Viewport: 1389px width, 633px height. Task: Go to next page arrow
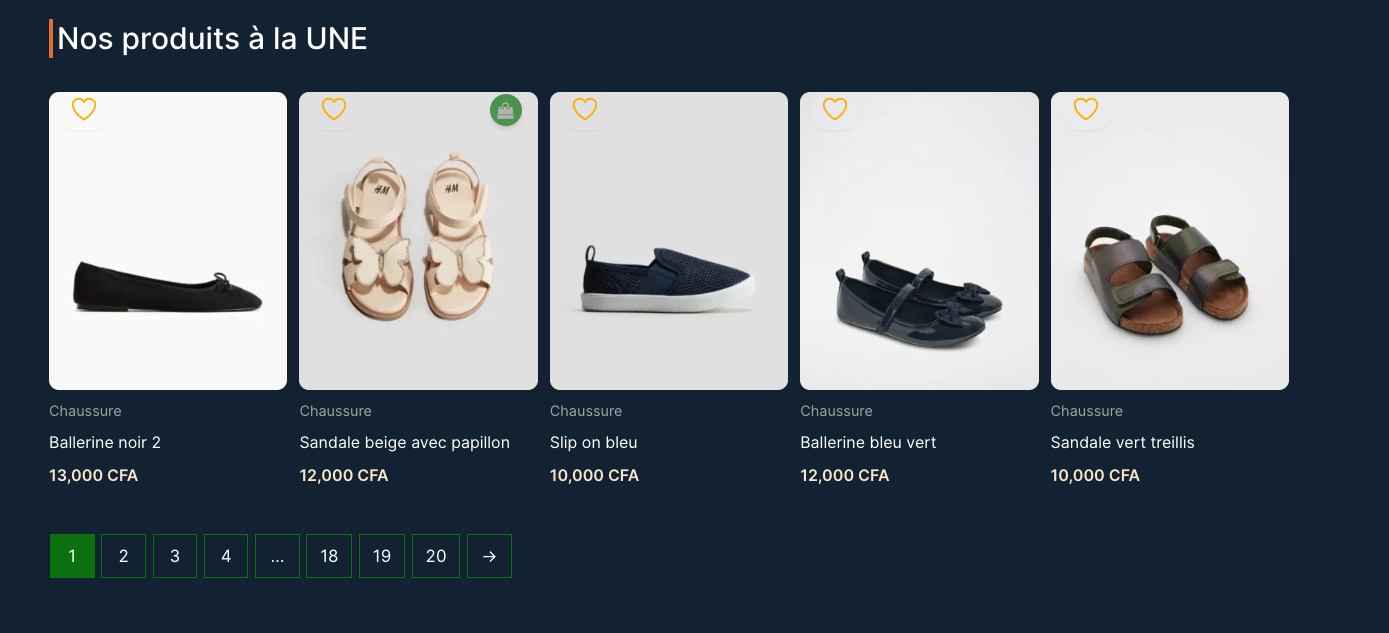pyautogui.click(x=489, y=556)
